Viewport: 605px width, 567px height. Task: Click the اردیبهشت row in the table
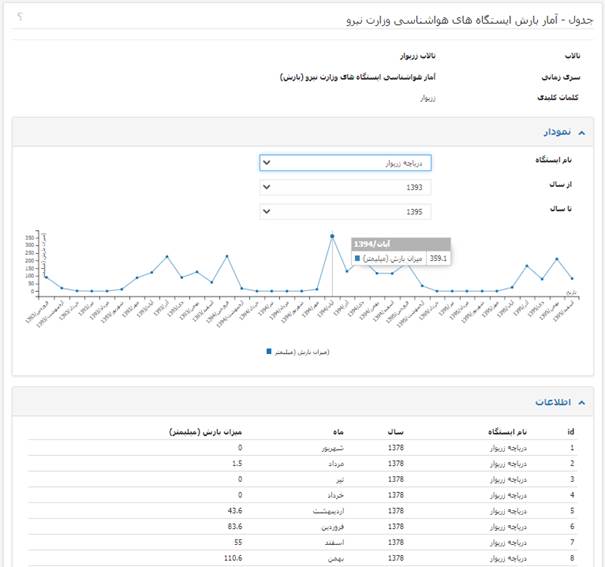[302, 509]
